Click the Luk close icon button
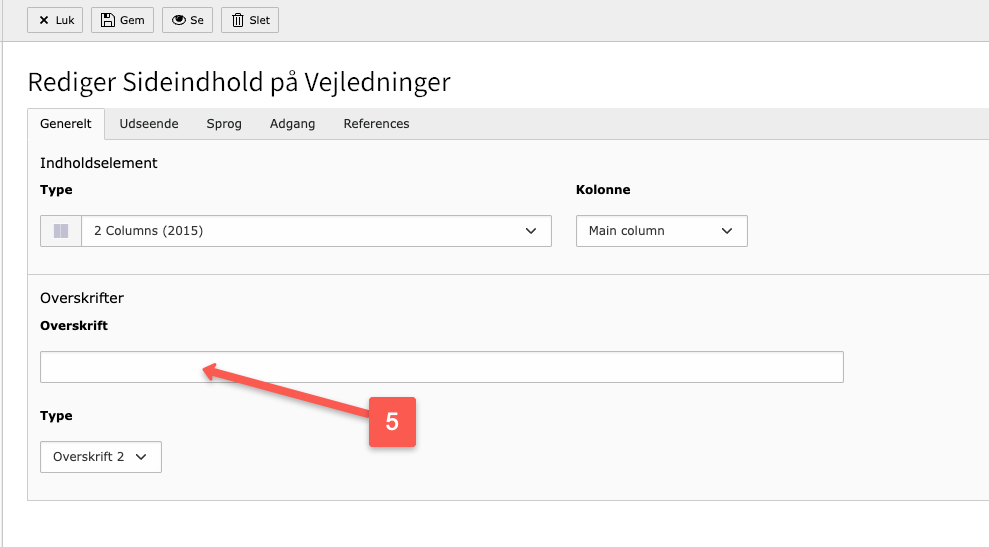The image size is (989, 547). click(56, 20)
